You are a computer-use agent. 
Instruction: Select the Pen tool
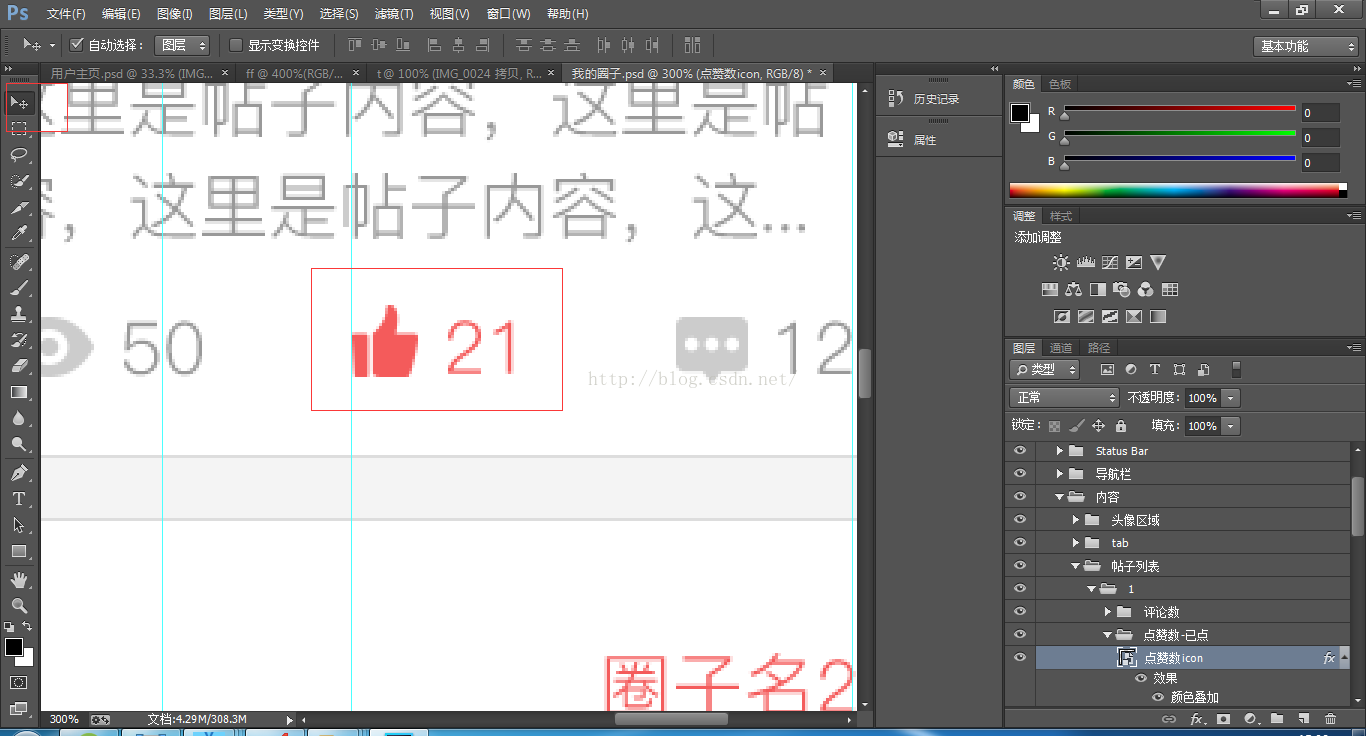tap(19, 472)
